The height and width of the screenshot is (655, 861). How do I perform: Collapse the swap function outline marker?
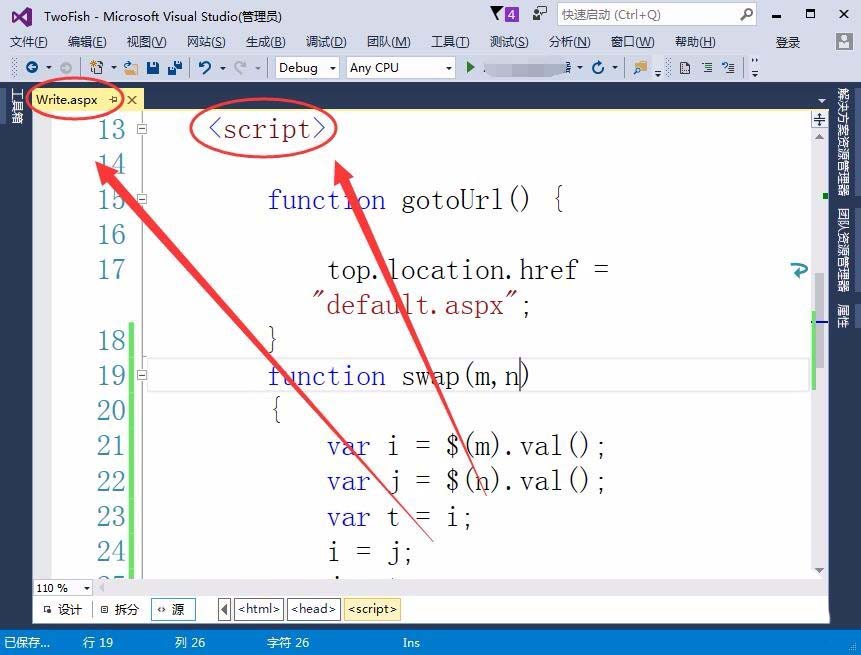141,376
